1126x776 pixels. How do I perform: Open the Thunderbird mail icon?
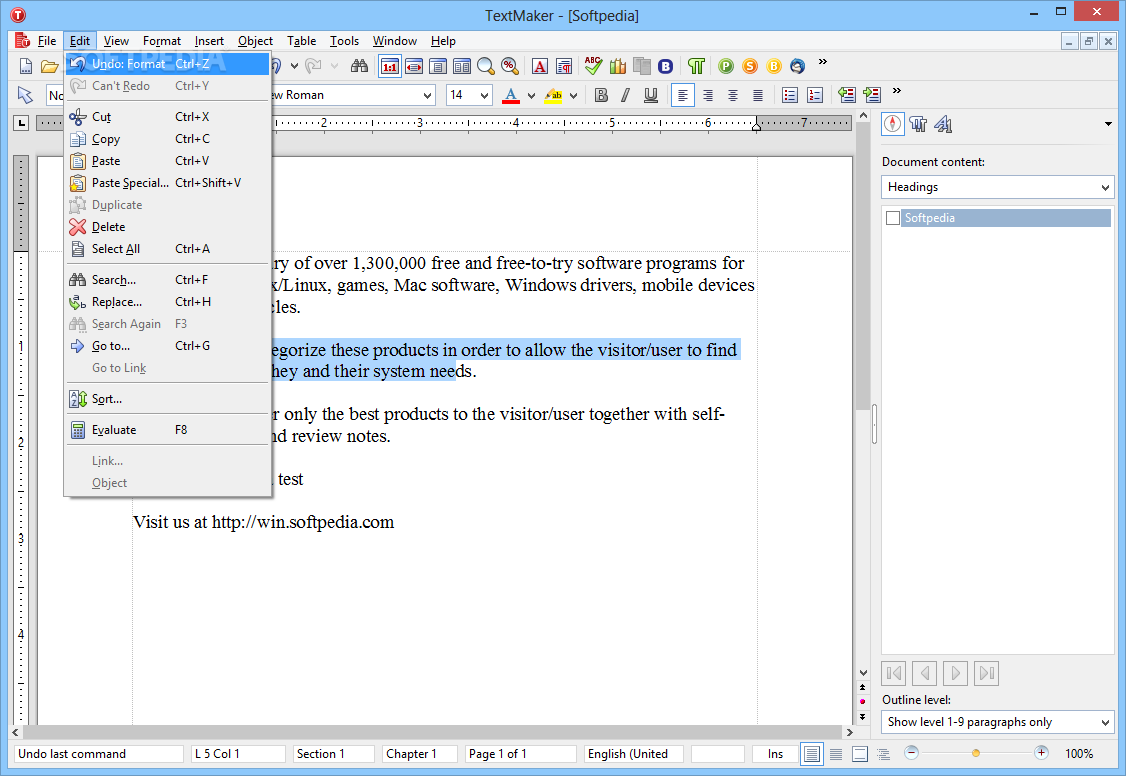click(798, 67)
